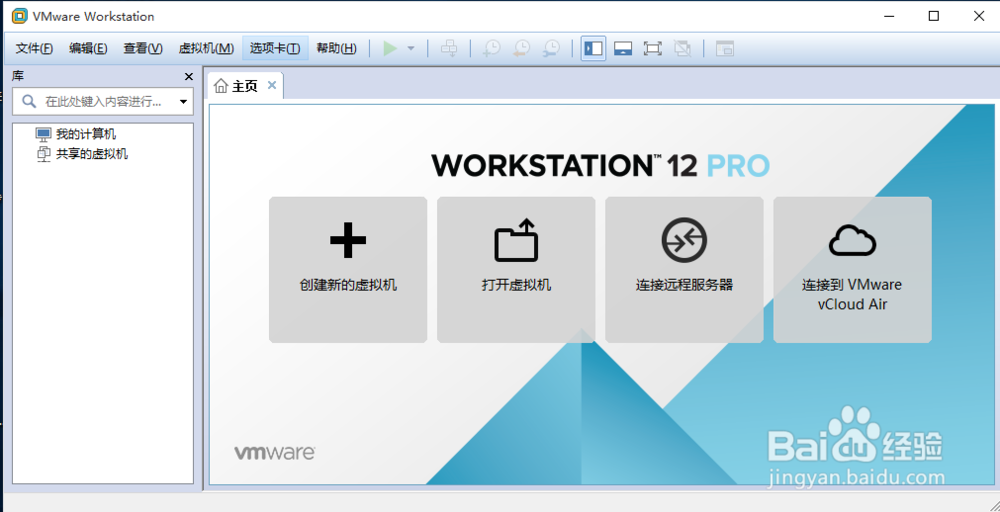The width and height of the screenshot is (1000, 512).
Task: Click the full screen mode icon
Action: 652,48
